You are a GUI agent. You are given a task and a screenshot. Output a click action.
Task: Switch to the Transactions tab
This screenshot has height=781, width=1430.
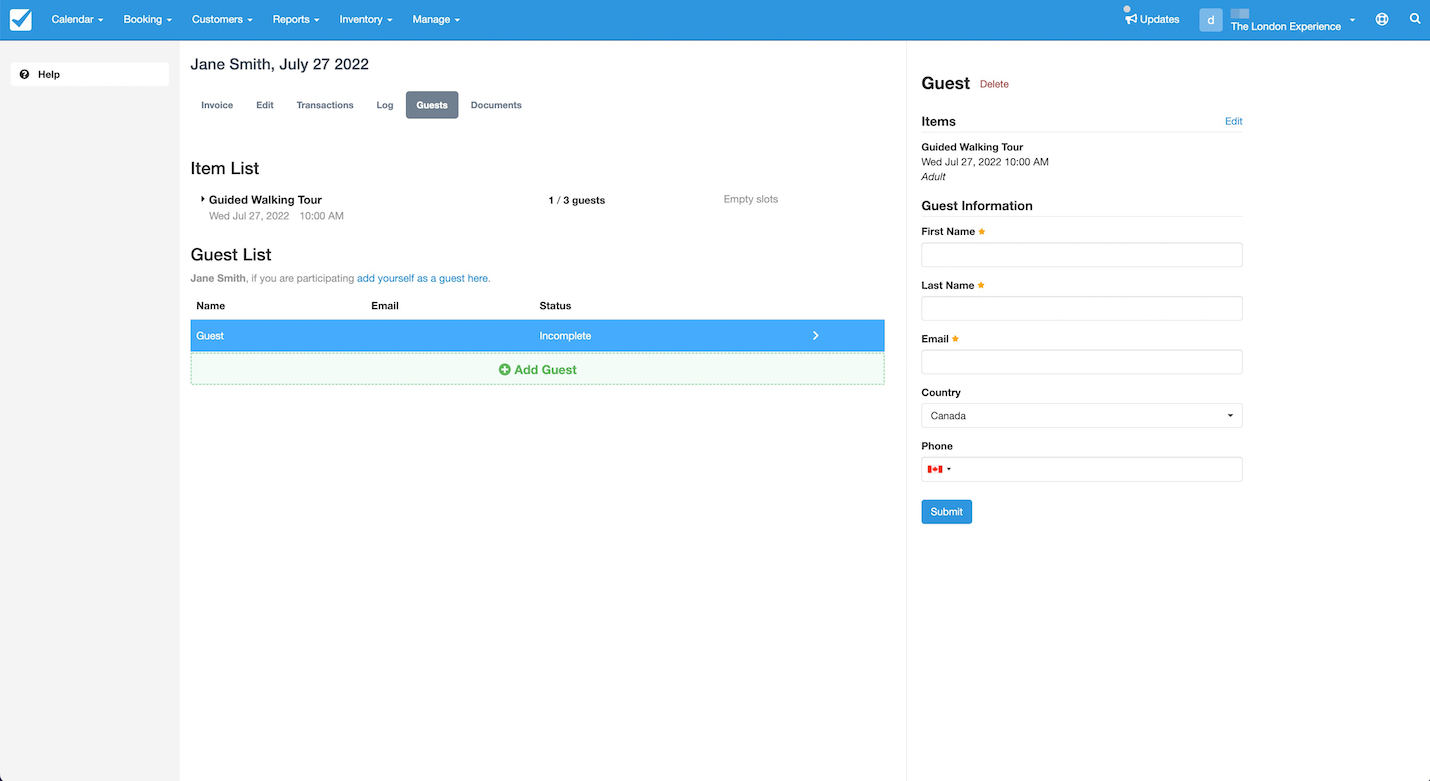[x=325, y=105]
